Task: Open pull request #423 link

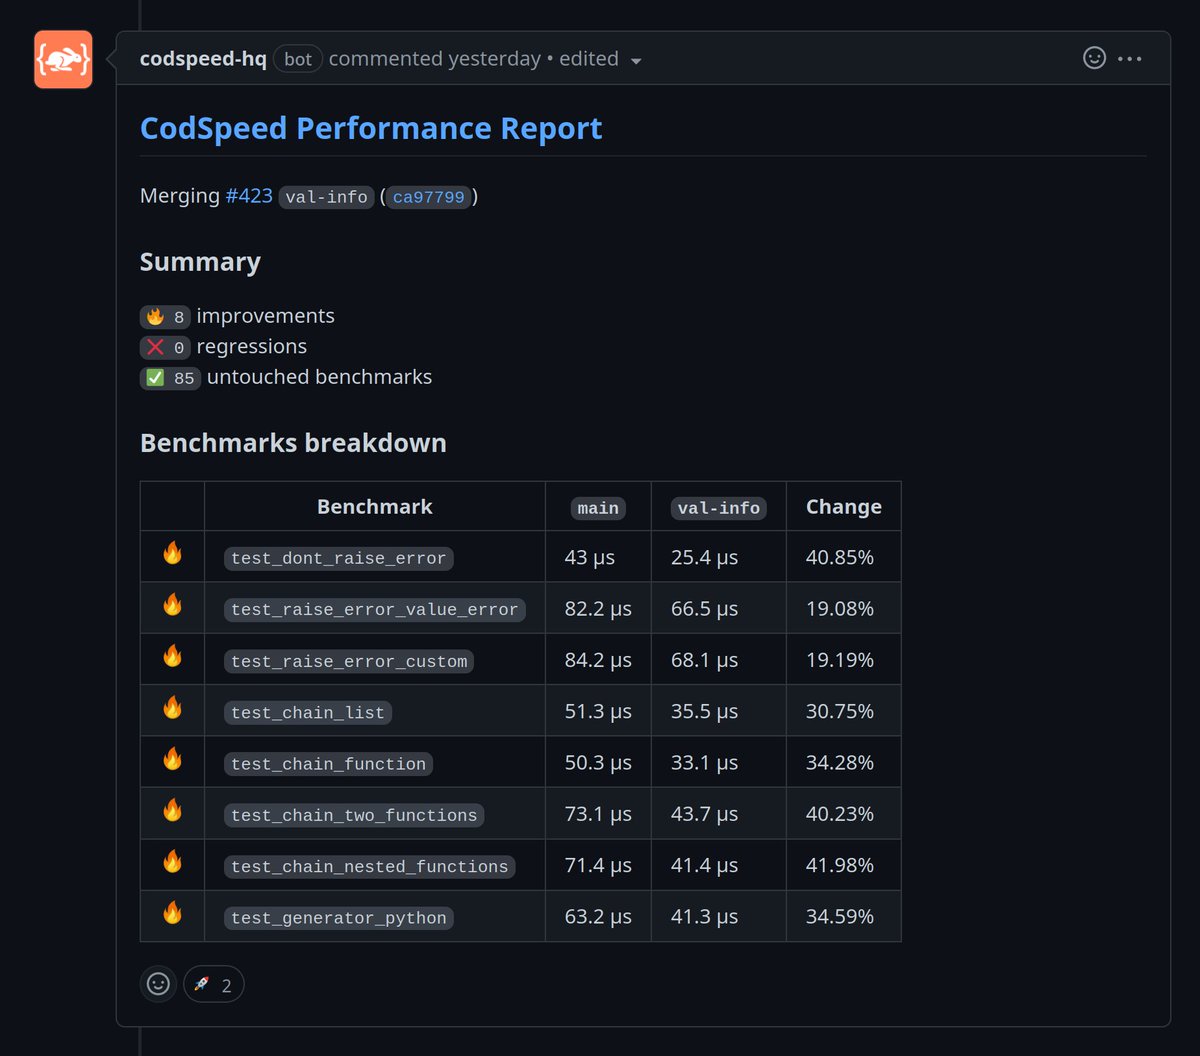Action: (249, 196)
